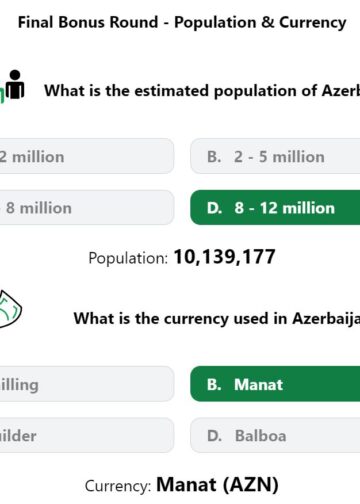The width and height of the screenshot is (360, 504).
Task: Click the currency banknote icon
Action: pos(10,310)
